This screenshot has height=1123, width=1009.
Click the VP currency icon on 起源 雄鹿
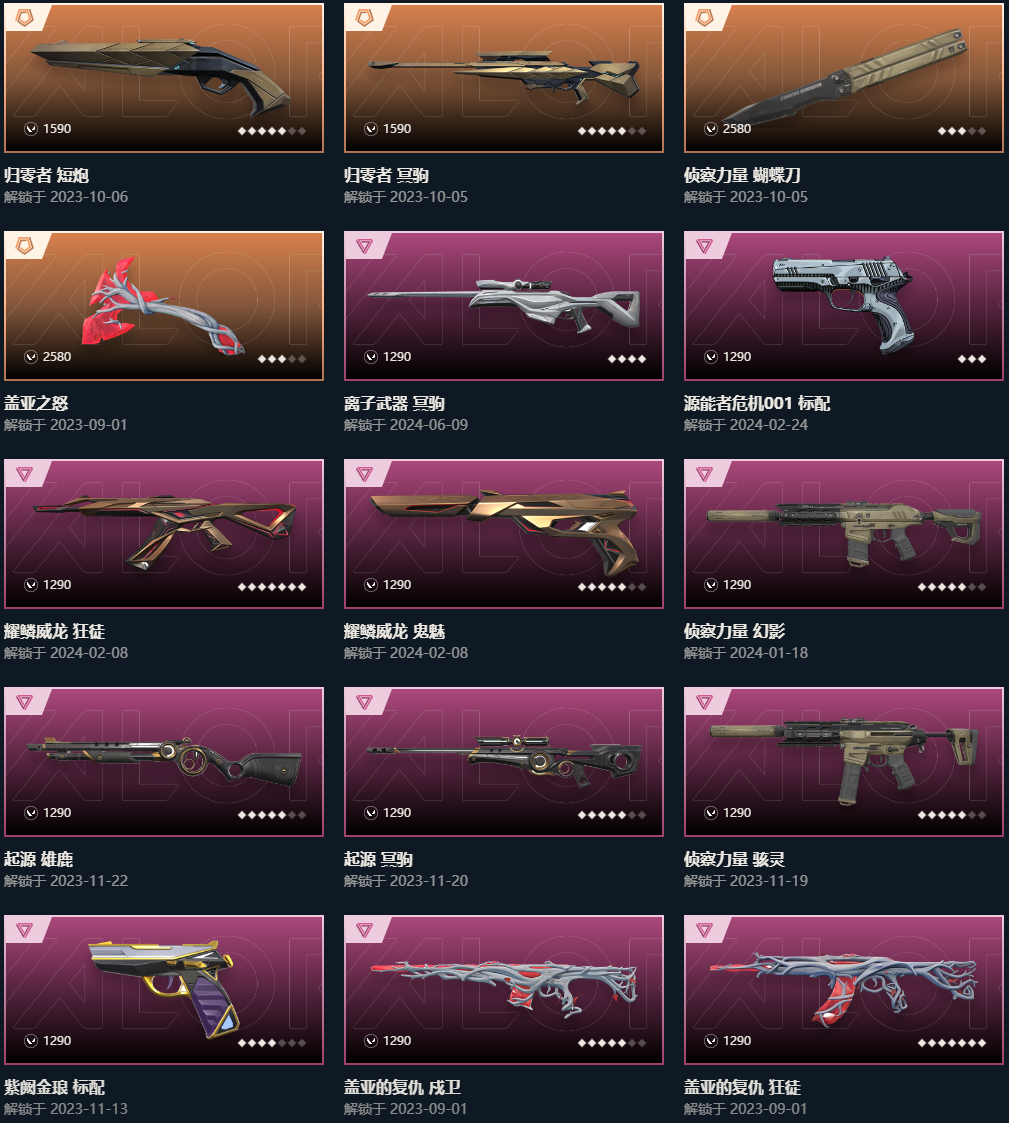tap(31, 813)
